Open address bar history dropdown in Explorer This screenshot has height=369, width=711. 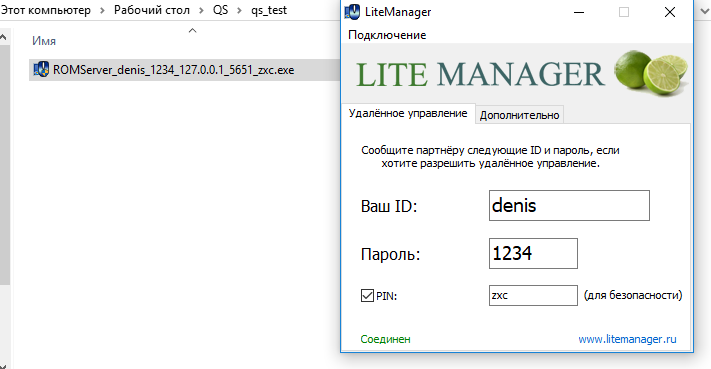[x=705, y=11]
